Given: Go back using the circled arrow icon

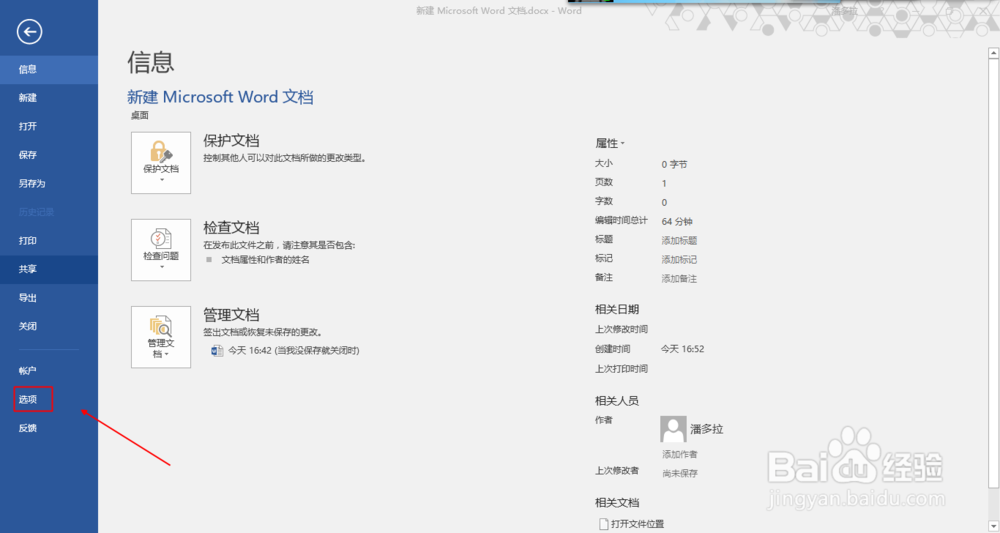Looking at the screenshot, I should [x=29, y=32].
